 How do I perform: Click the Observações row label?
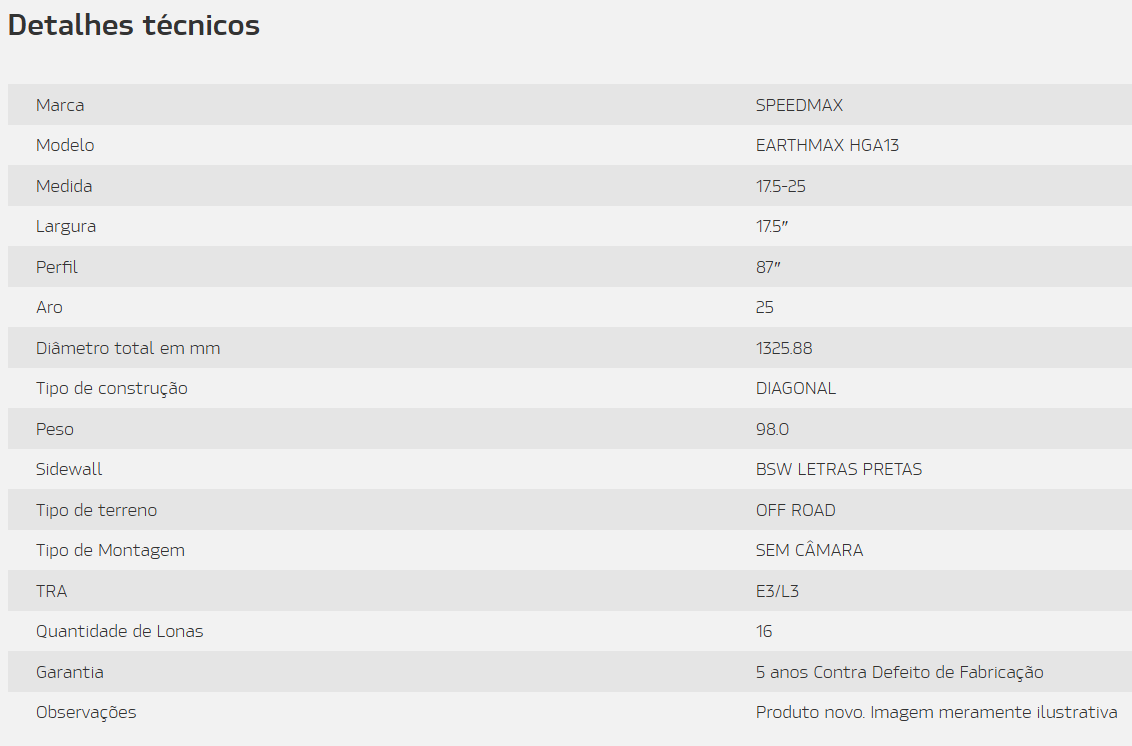[x=86, y=712]
